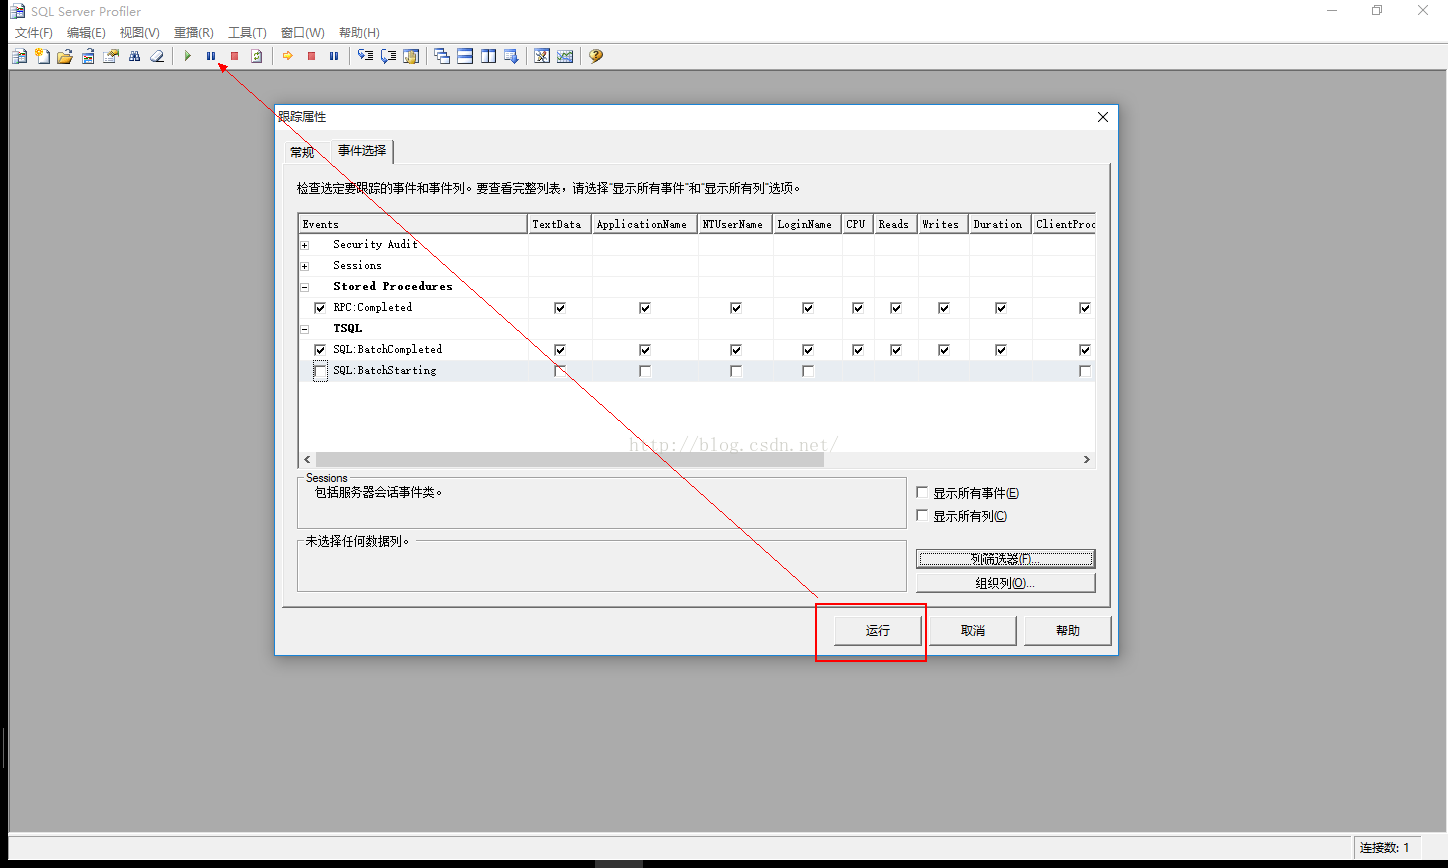Open the 帮助(H) menu

click(359, 33)
